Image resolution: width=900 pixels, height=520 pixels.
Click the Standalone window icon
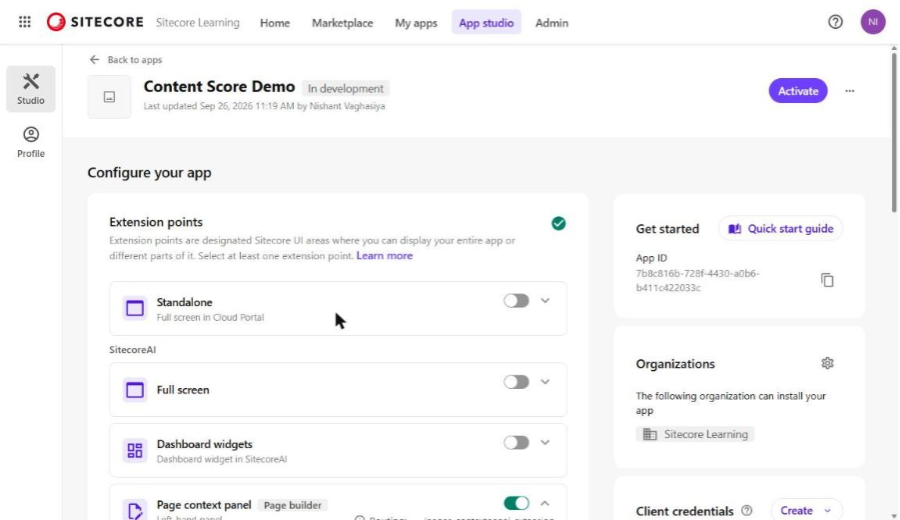[x=135, y=308]
